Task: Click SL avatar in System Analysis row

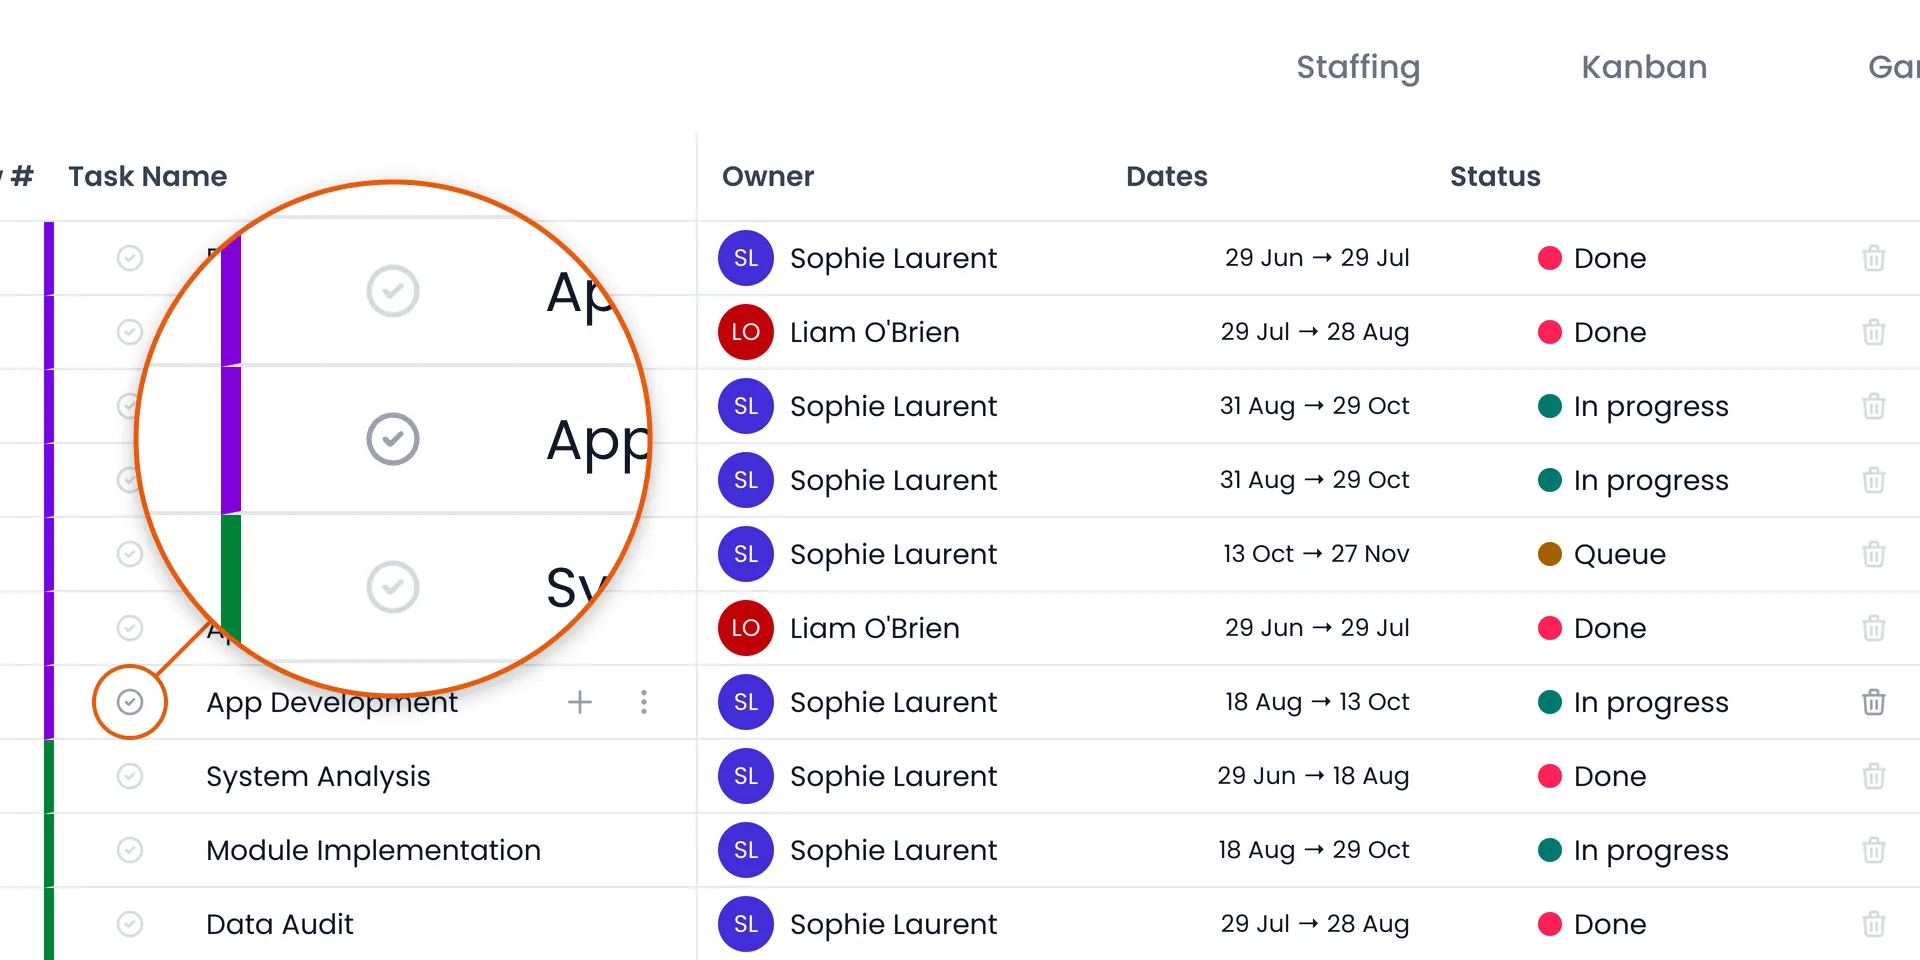Action: (746, 776)
